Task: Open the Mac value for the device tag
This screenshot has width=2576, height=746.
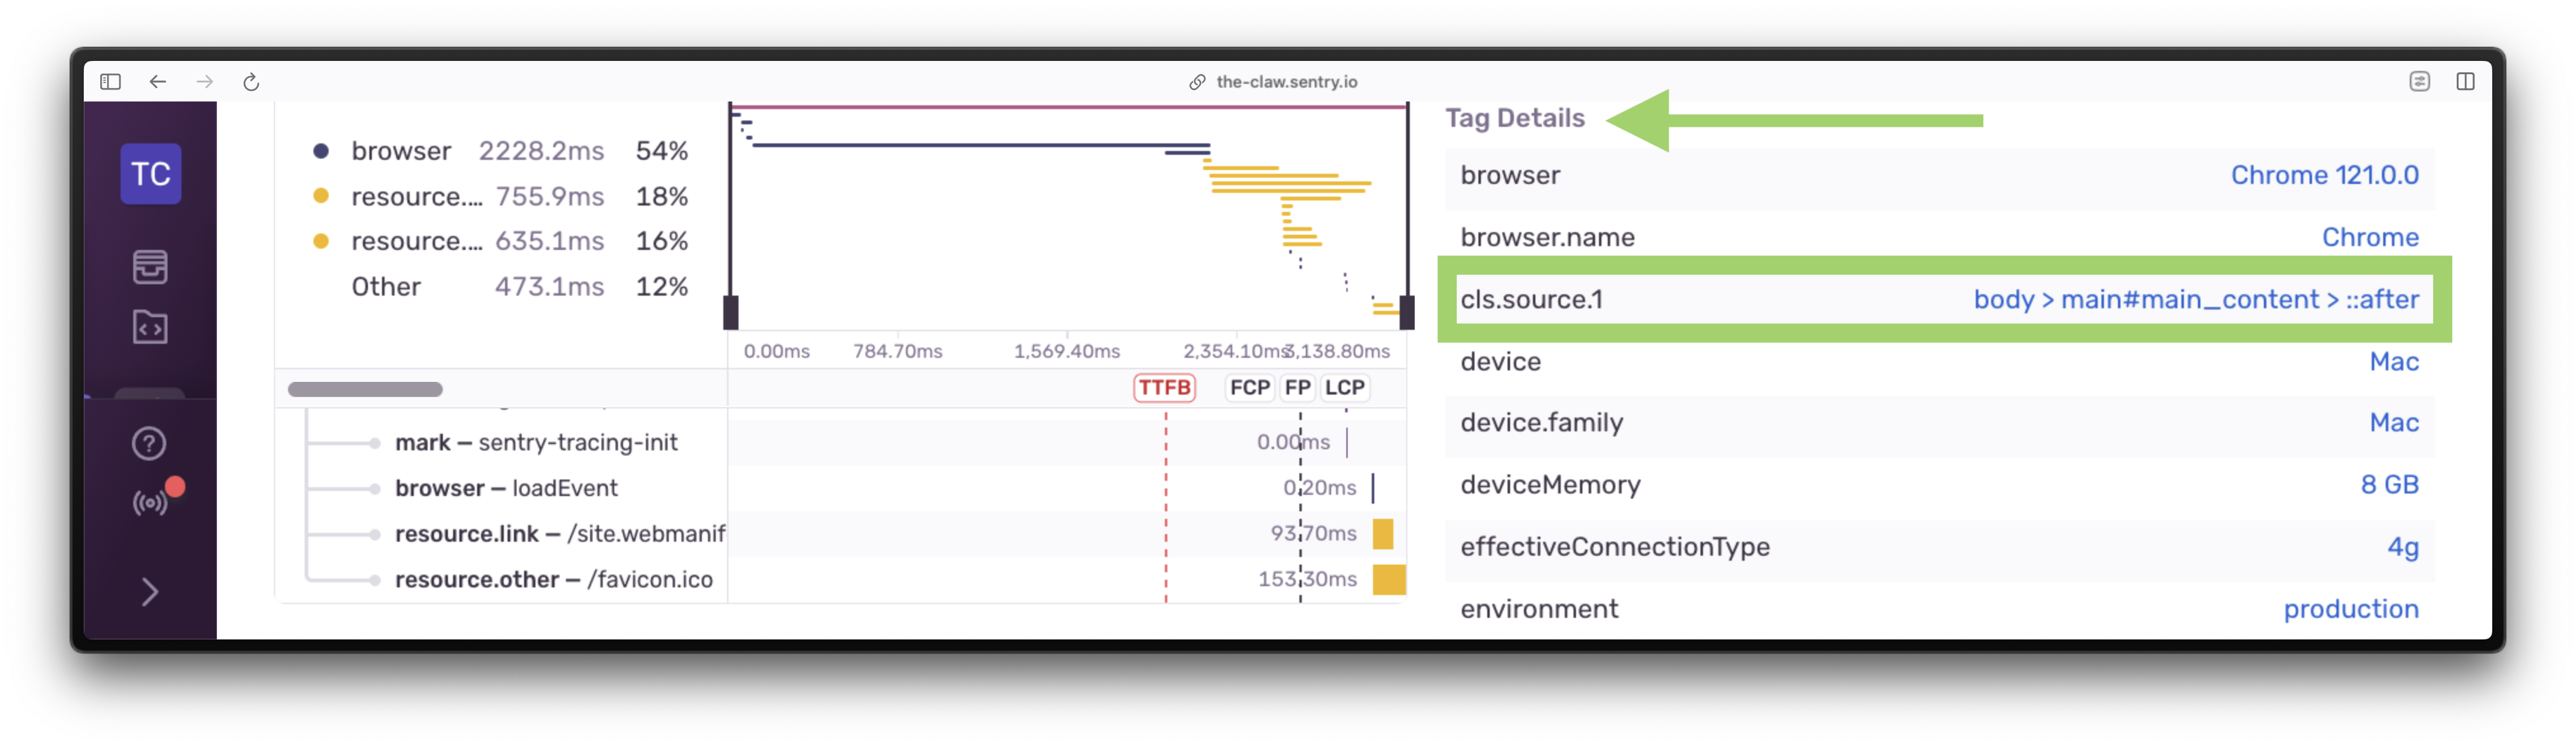Action: pos(2394,361)
